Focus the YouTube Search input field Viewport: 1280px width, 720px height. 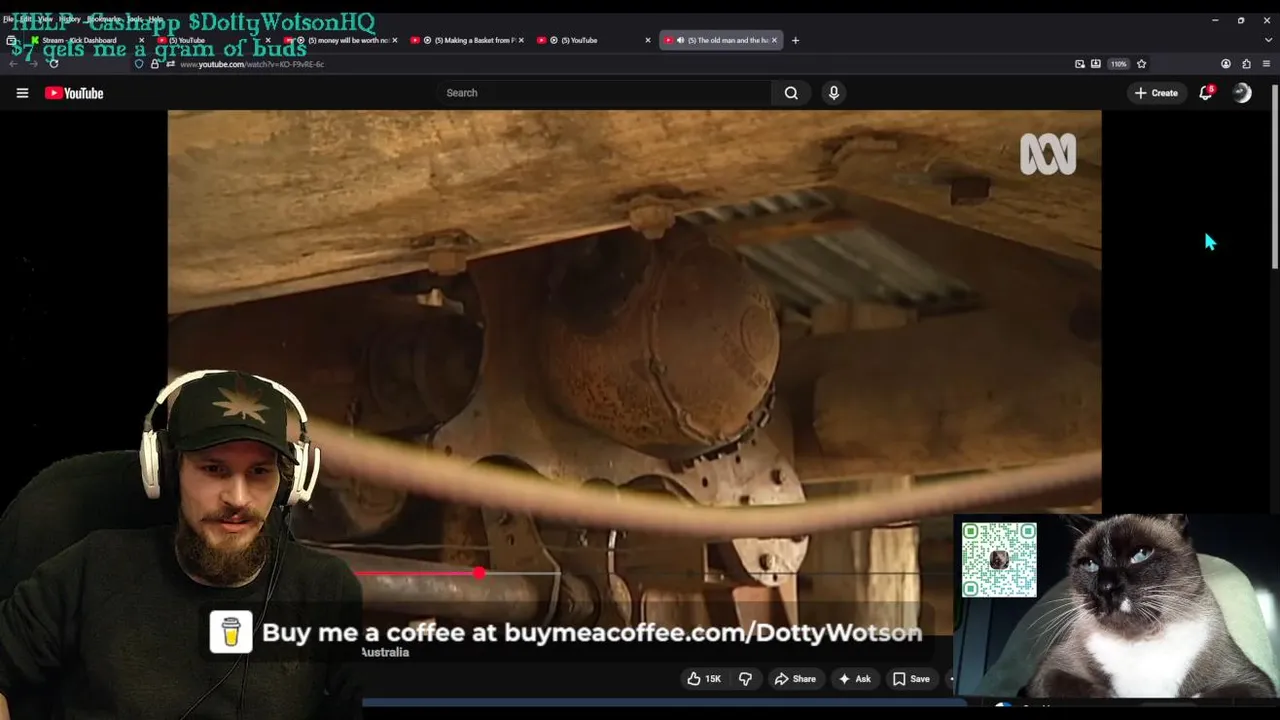tap(603, 93)
